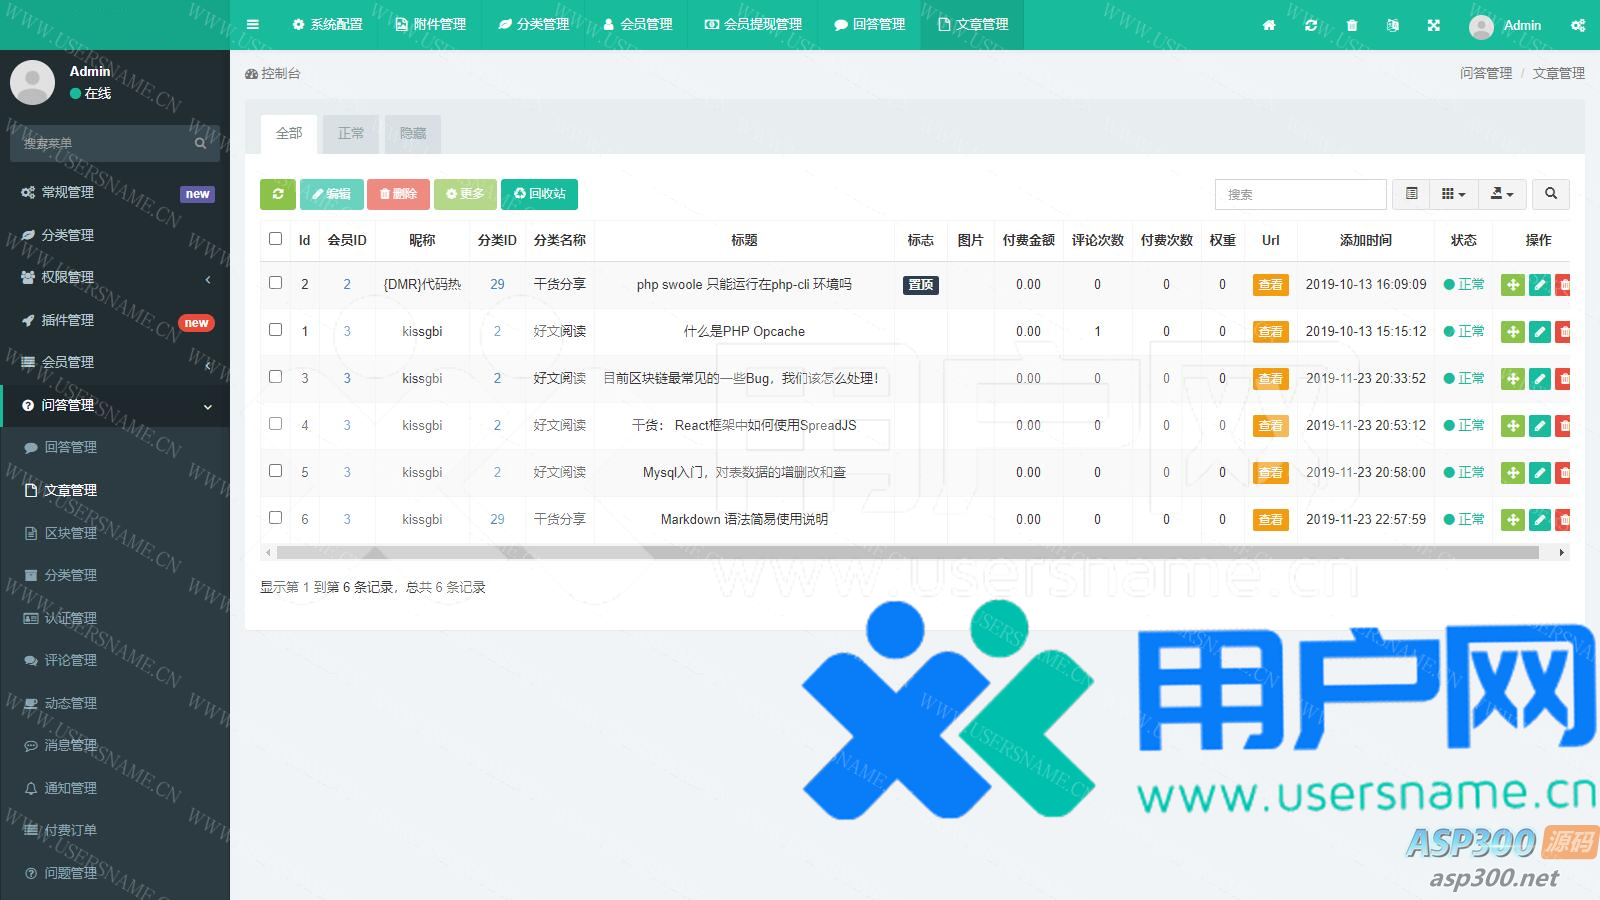Open the 更多 more-actions dropdown
This screenshot has width=1600, height=900.
click(x=465, y=194)
